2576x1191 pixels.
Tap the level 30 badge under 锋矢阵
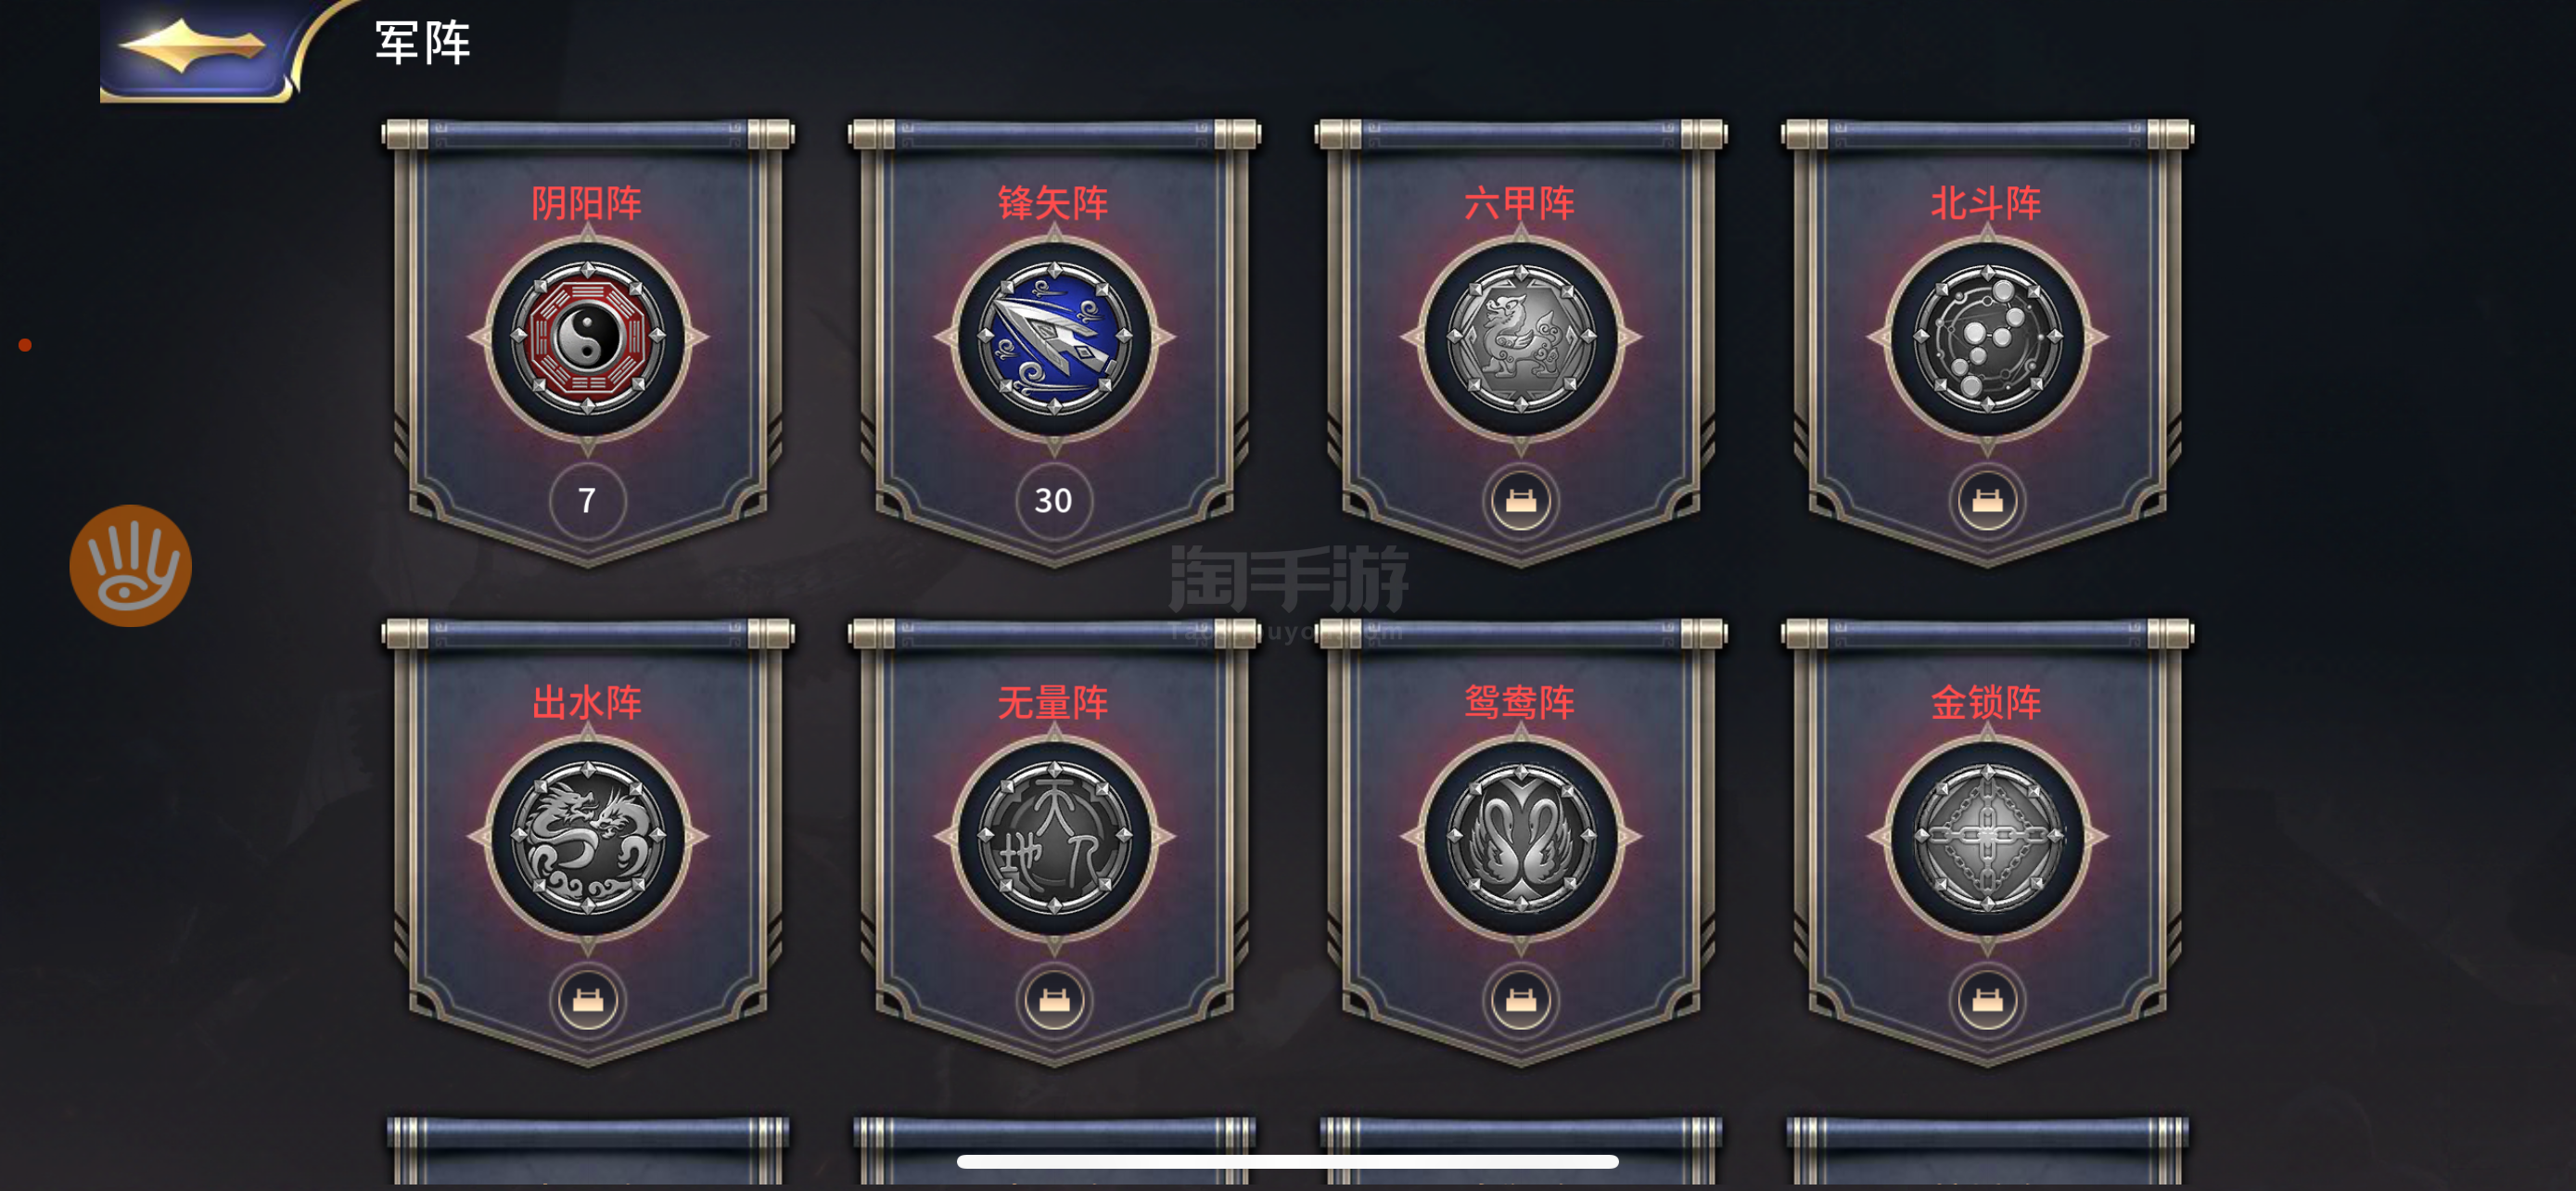[x=1054, y=500]
